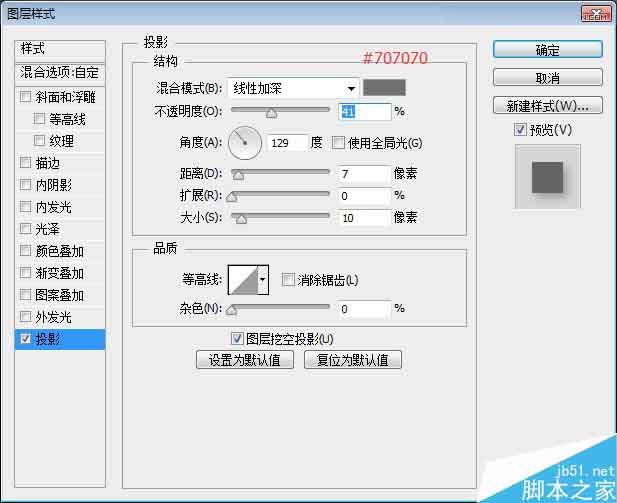The height and width of the screenshot is (503, 617).
Task: Select 混合选项:自定 entry
Action: tap(60, 72)
